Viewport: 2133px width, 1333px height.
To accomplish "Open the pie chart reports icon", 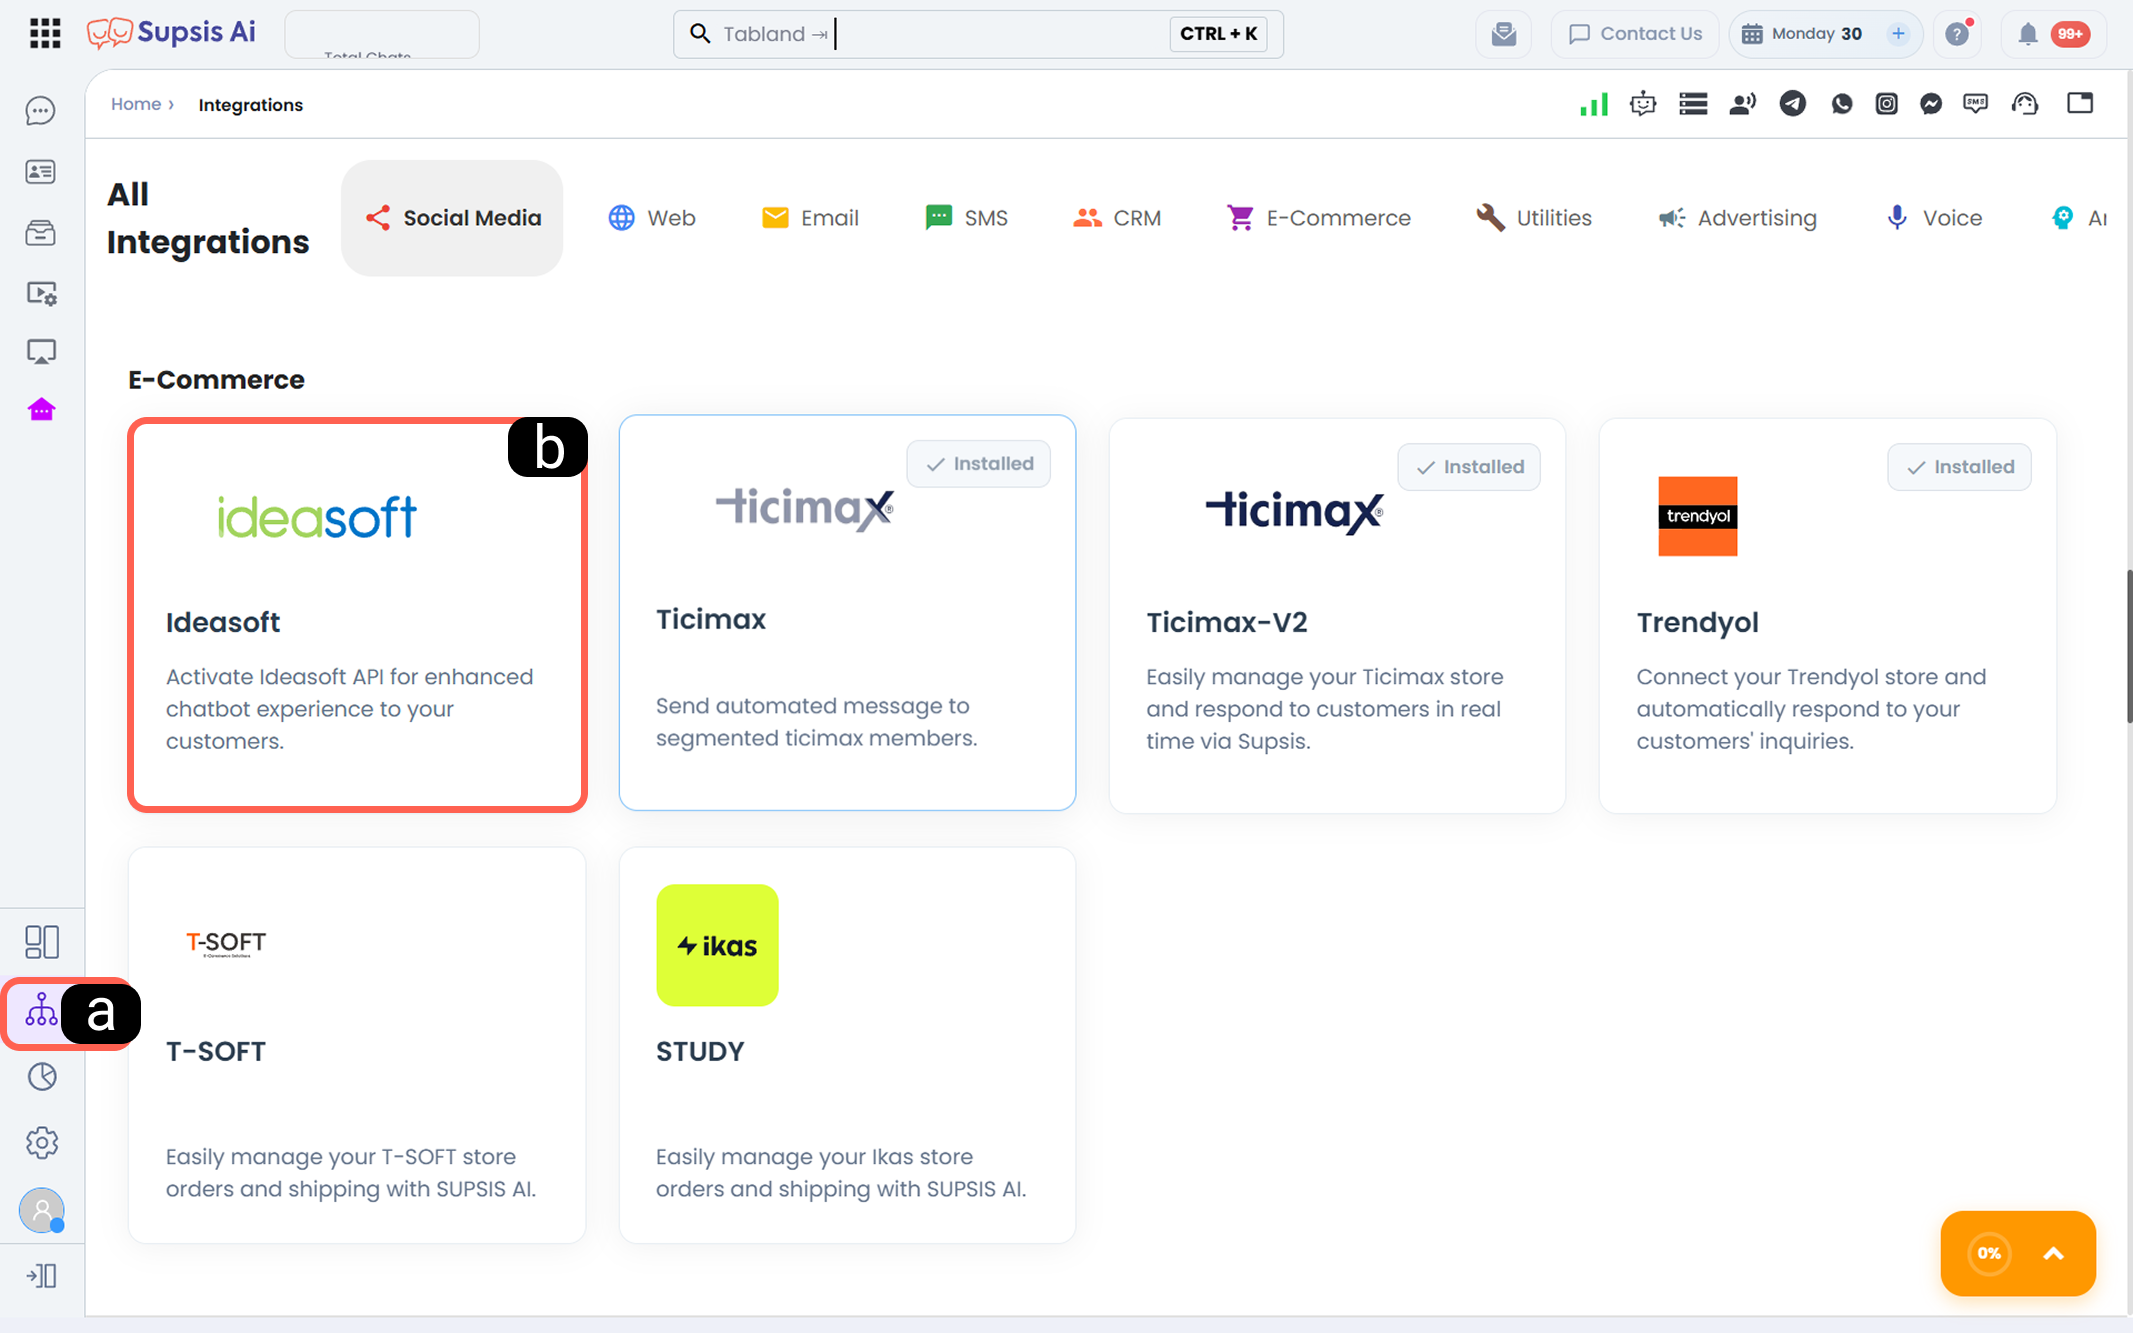I will [x=42, y=1076].
